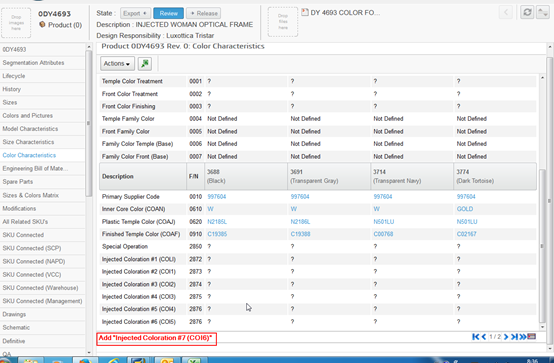Click the Injected Coloration #1 (COLI) row label
This screenshot has height=363, width=554.
pyautogui.click(x=139, y=259)
